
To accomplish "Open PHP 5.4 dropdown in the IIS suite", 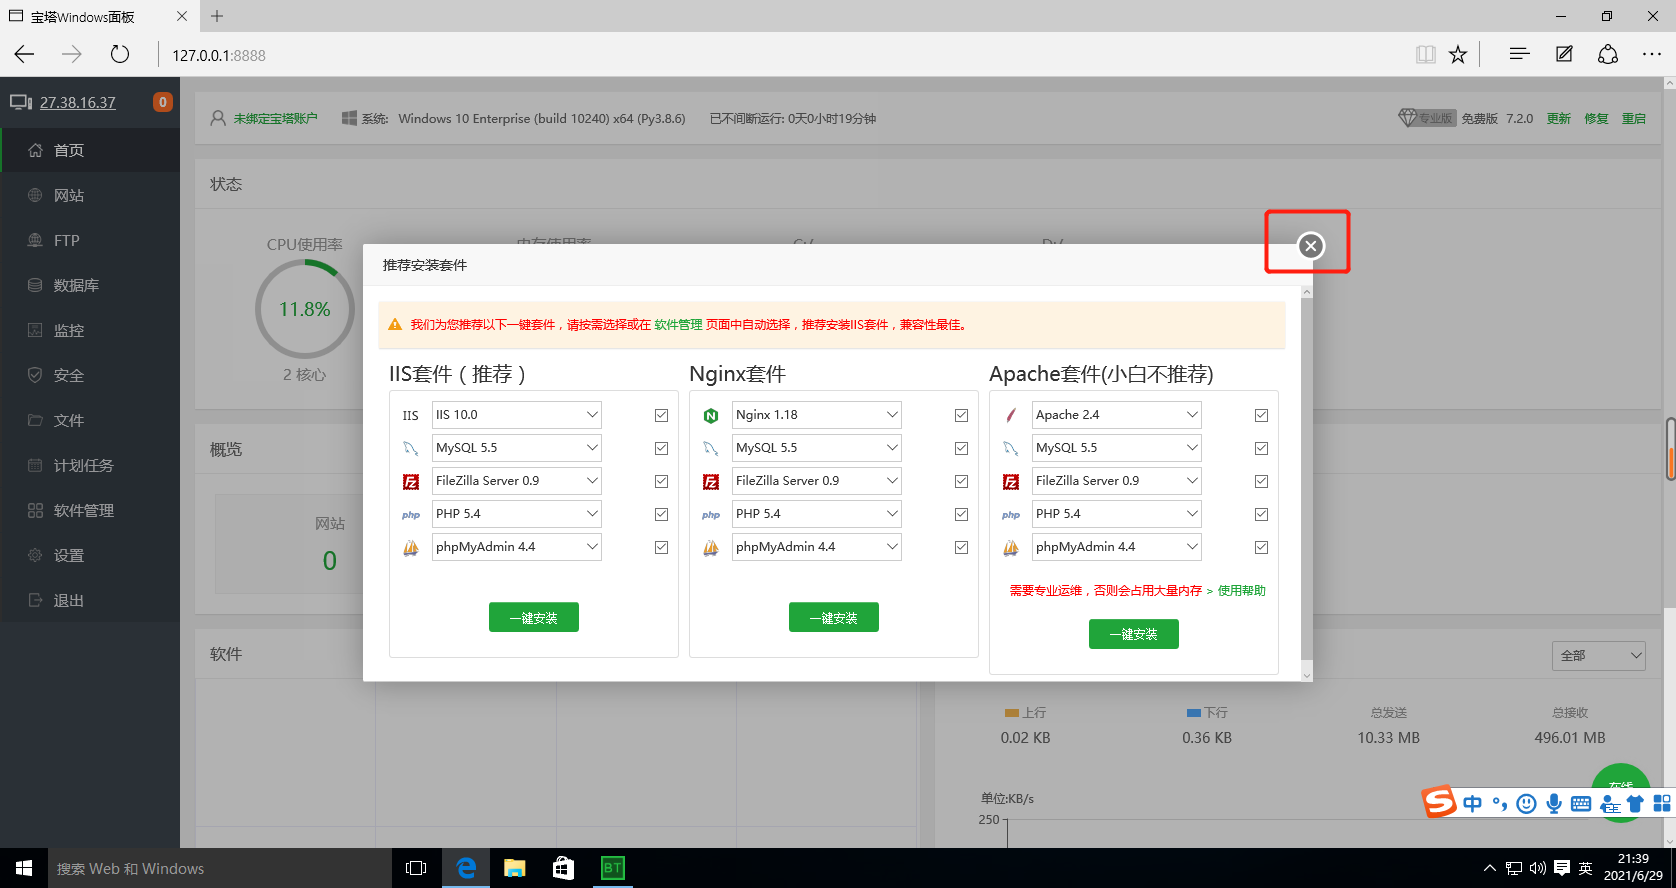I will [x=517, y=514].
